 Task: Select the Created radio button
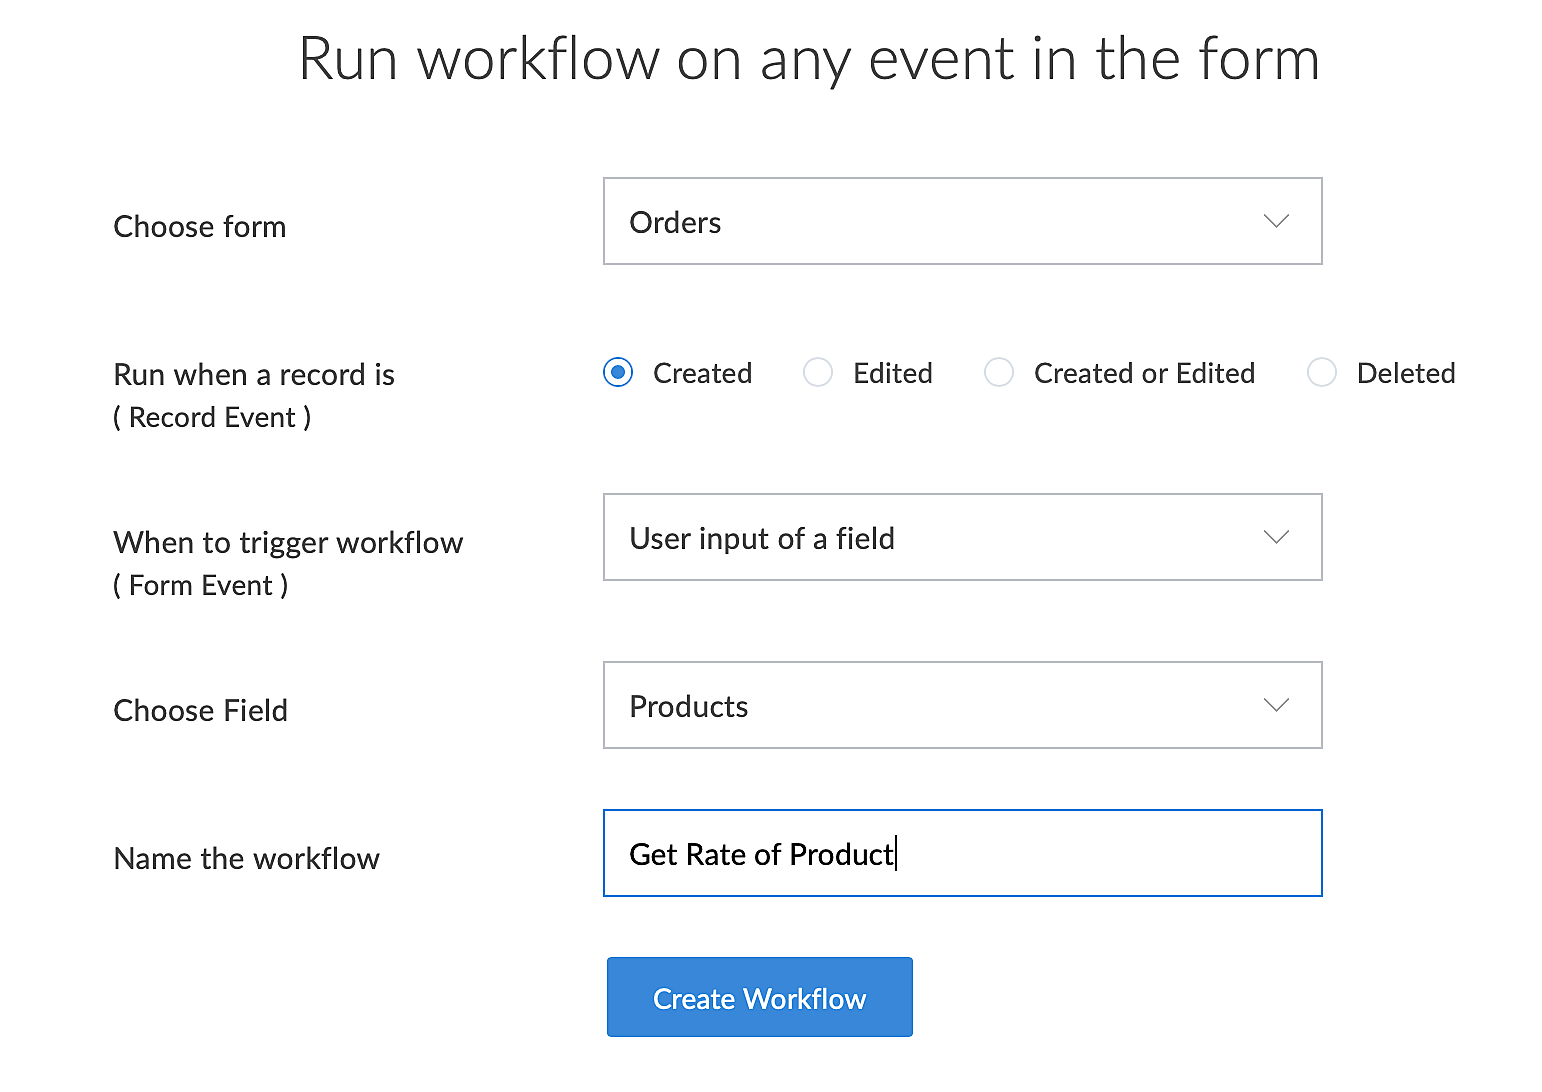(618, 373)
